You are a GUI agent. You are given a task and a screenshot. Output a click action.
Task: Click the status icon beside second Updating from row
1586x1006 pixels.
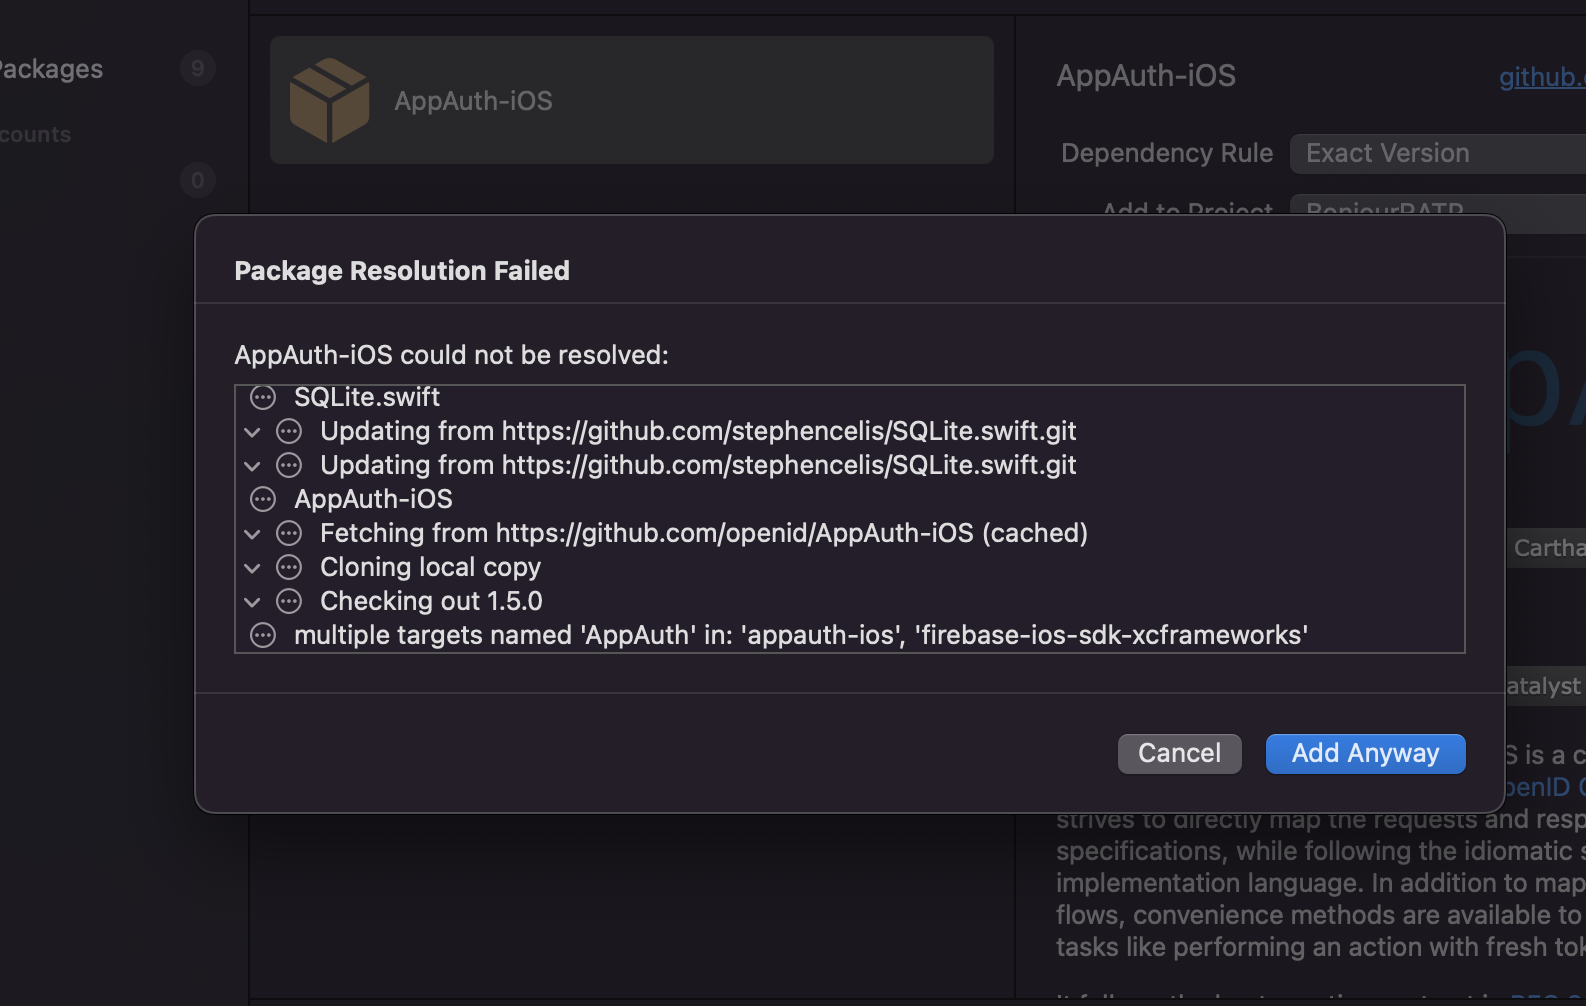289,465
